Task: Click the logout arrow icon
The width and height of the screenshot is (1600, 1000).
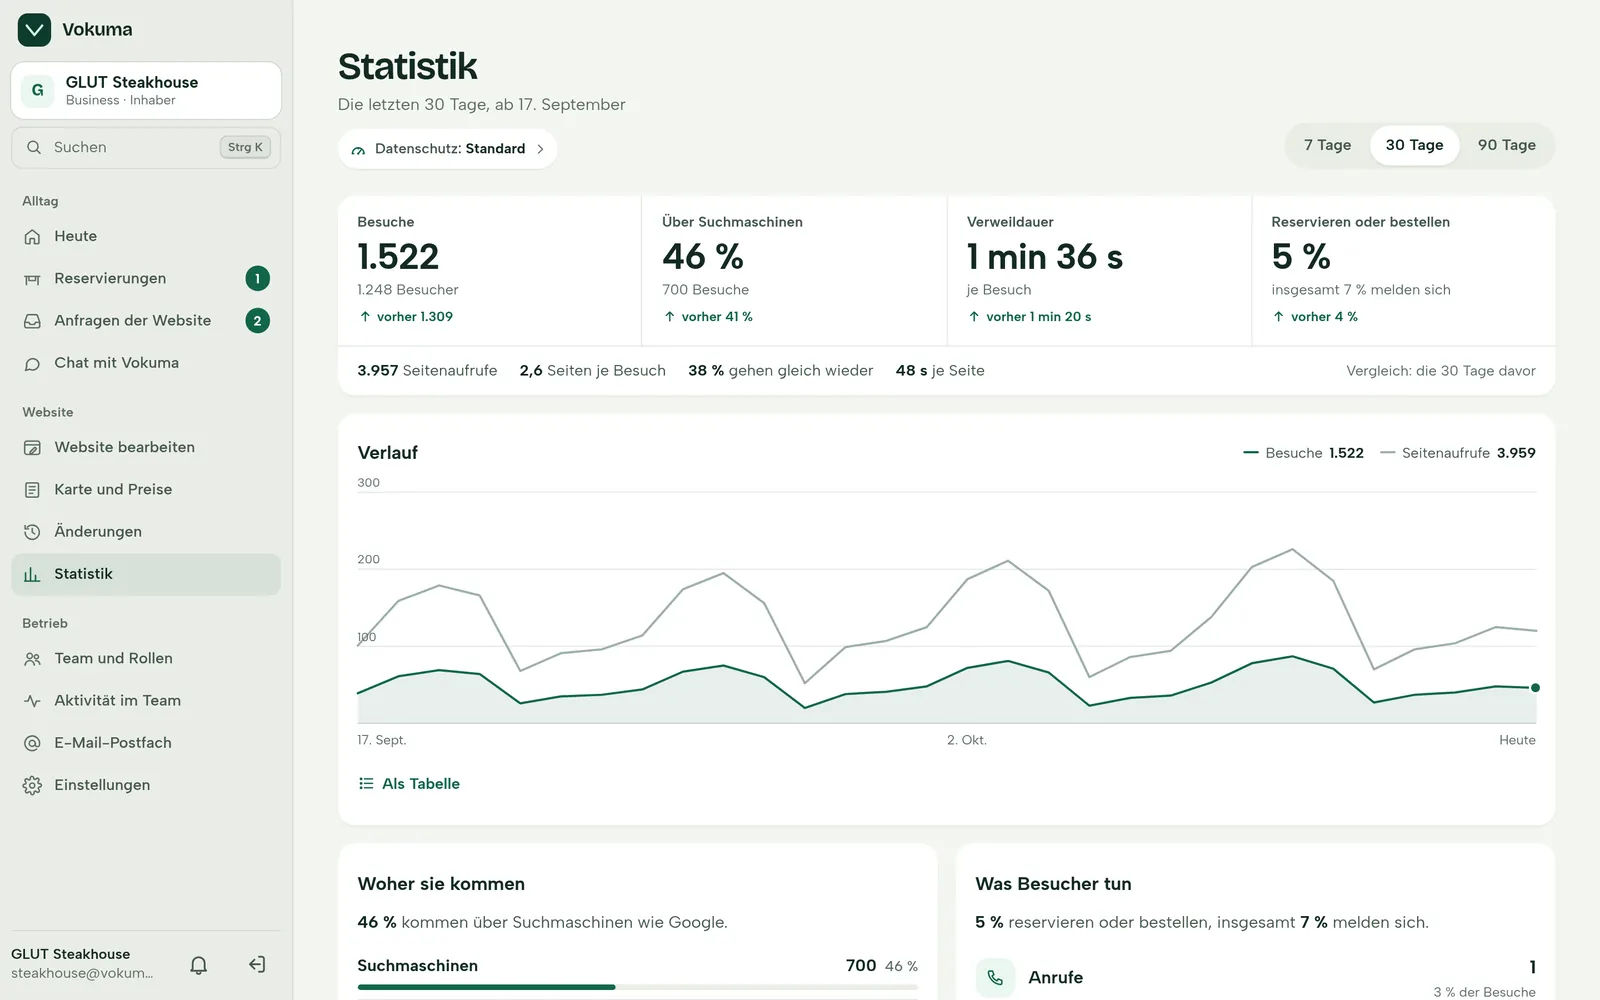Action: point(257,965)
